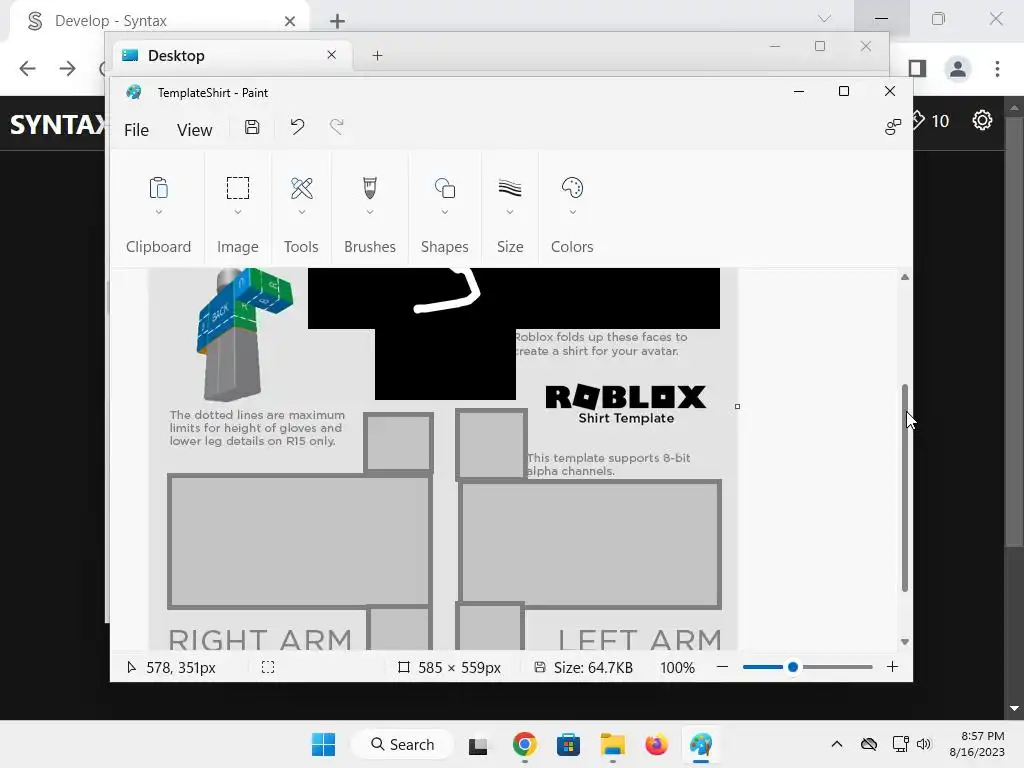Undo the last stroke in Paint
This screenshot has height=768, width=1024.
tap(297, 127)
